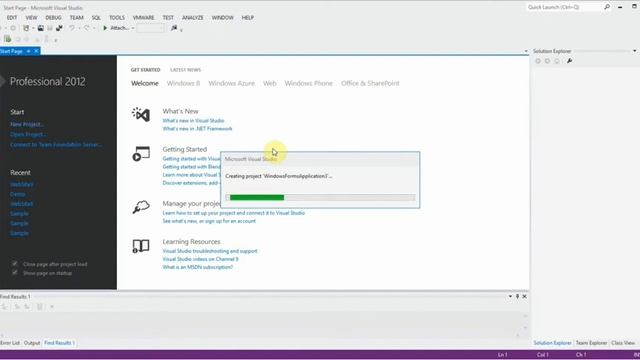This screenshot has width=640, height=360.
Task: Select the Windows 8 tab
Action: tap(183, 83)
